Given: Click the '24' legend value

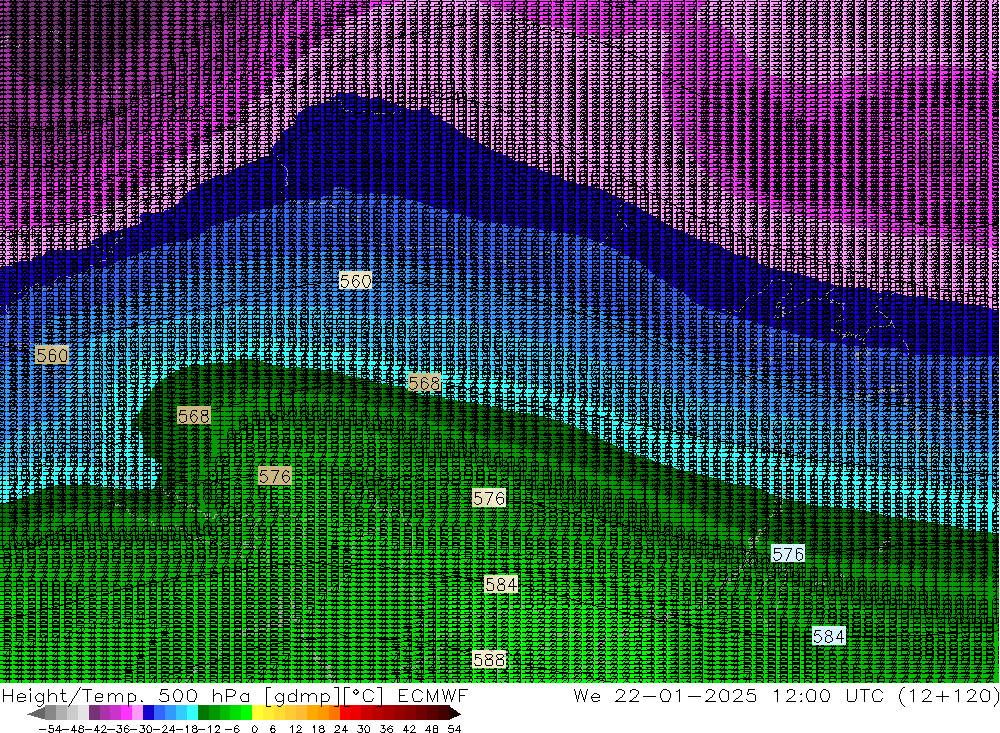Looking at the screenshot, I should [341, 729].
